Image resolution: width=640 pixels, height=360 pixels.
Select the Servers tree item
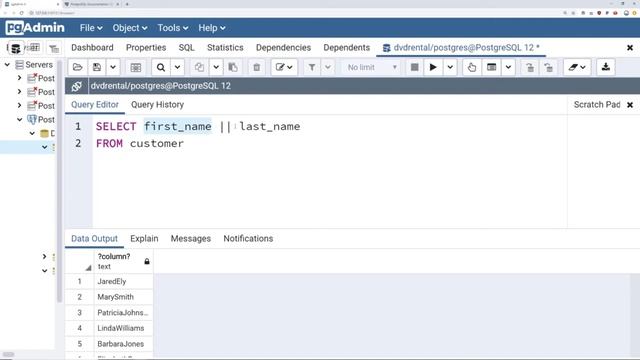pyautogui.click(x=39, y=64)
